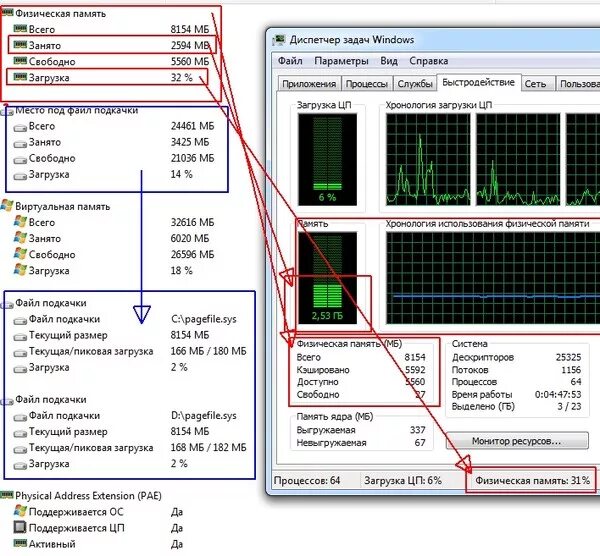This screenshot has width=600, height=556.
Task: Click the Виртуальная память section Windows flag icon
Action: pos(7,205)
